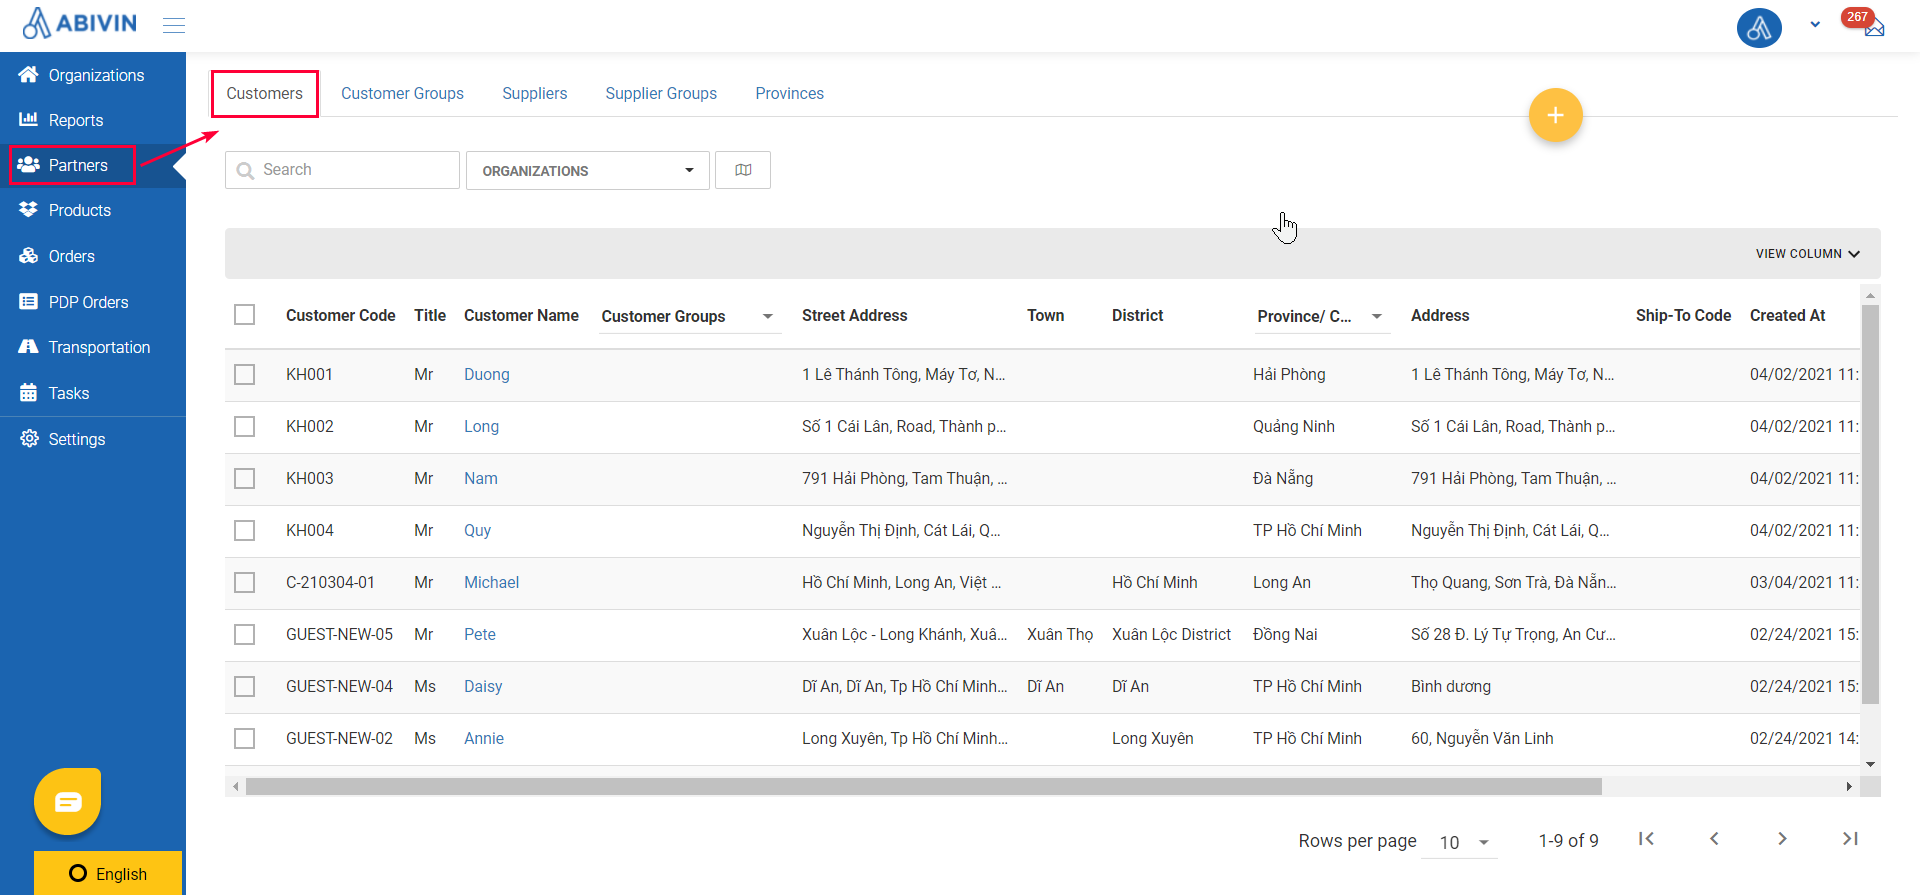Open customer Quy link
Image resolution: width=1920 pixels, height=895 pixels.
[477, 530]
